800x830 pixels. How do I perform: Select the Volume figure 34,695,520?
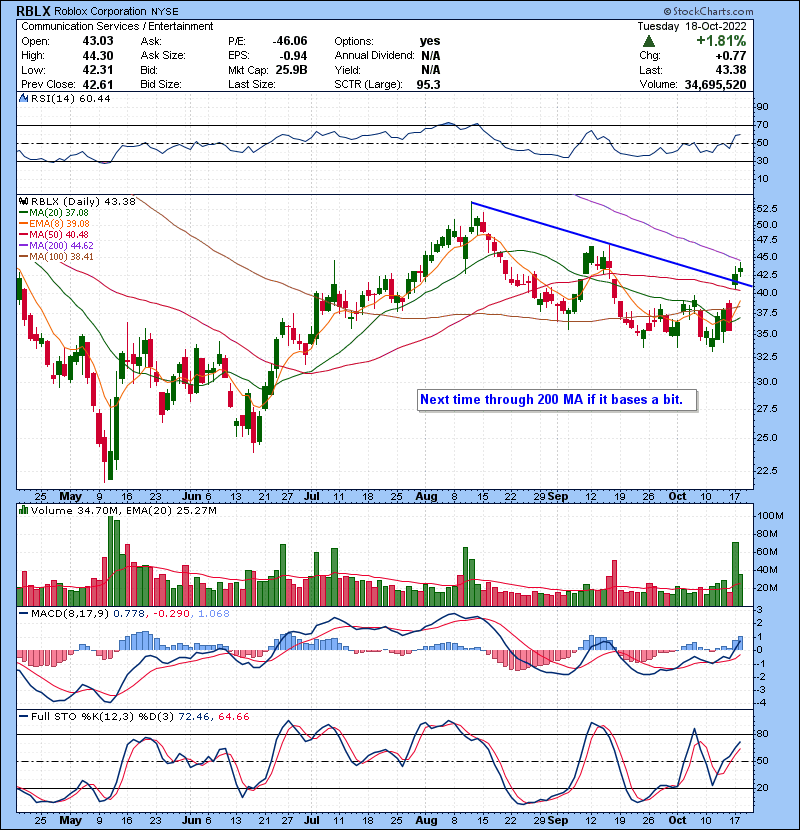tap(715, 84)
